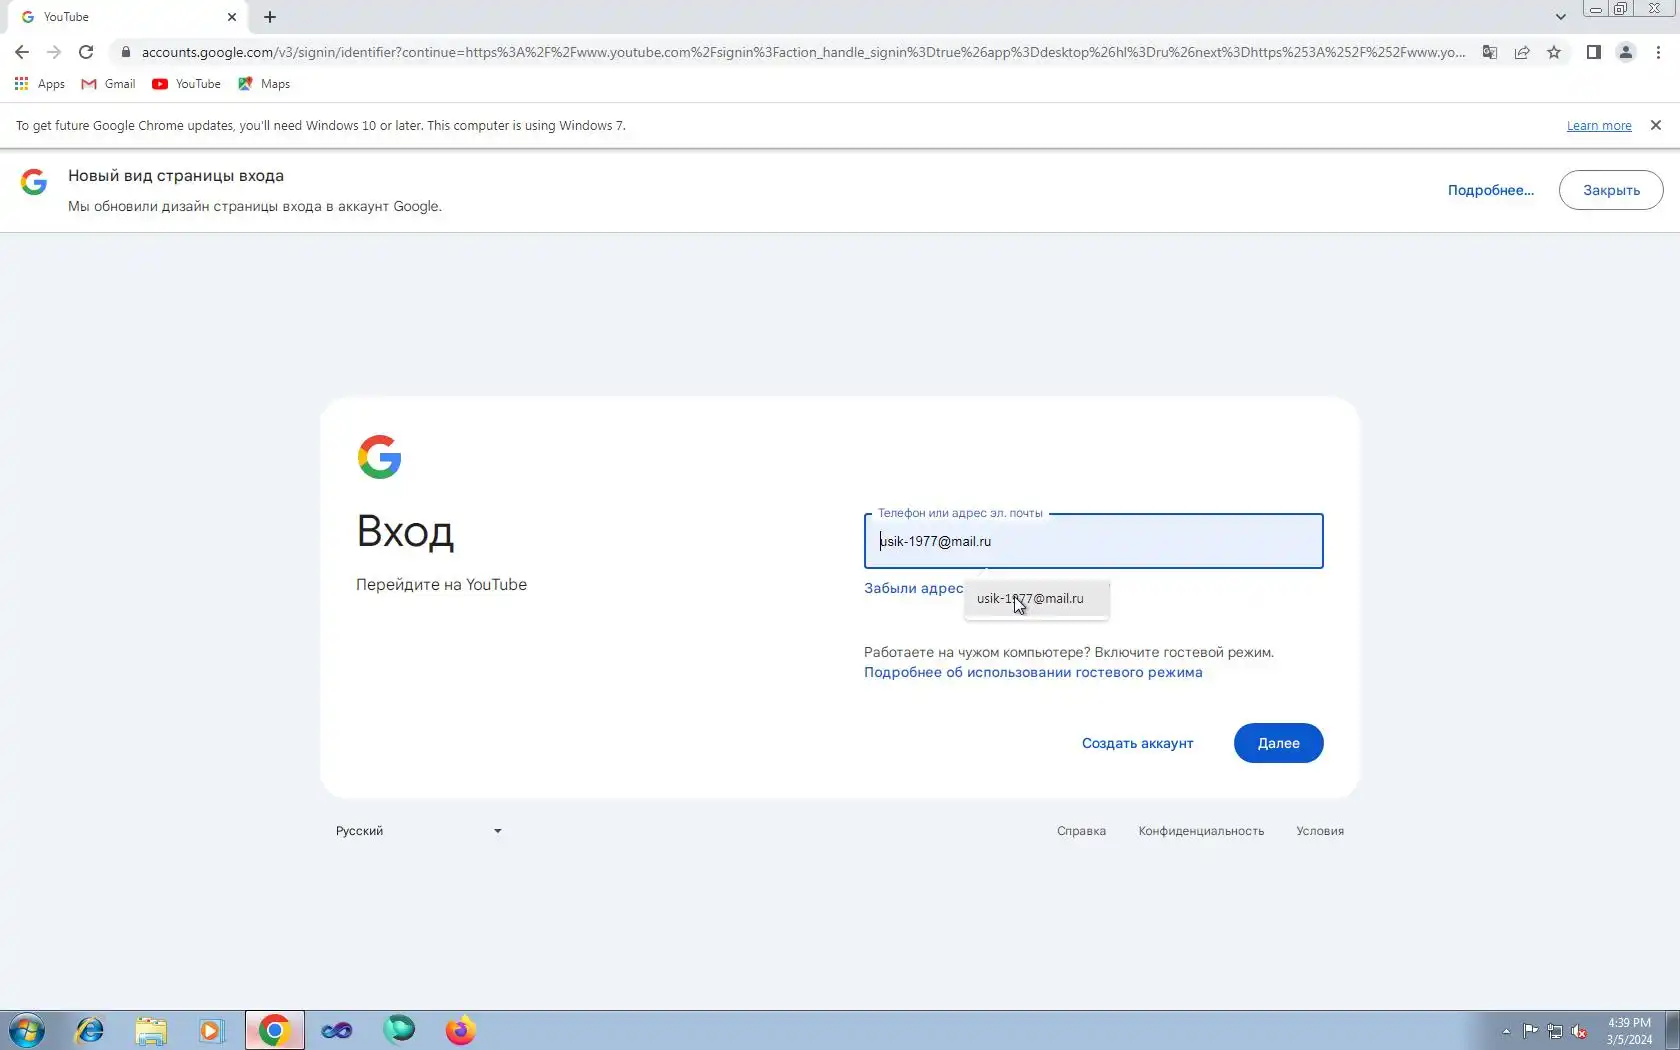Open the green round app in taskbar

(399, 1030)
